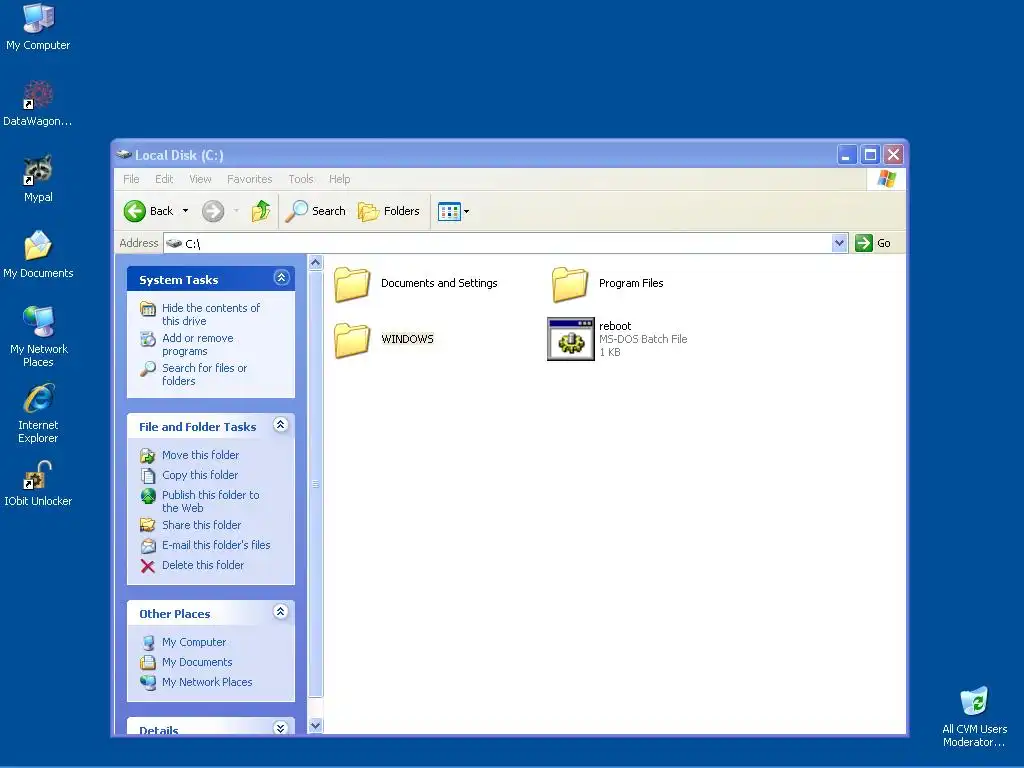Launch the DataWagon desktop shortcut
The width and height of the screenshot is (1024, 768).
coord(38,103)
